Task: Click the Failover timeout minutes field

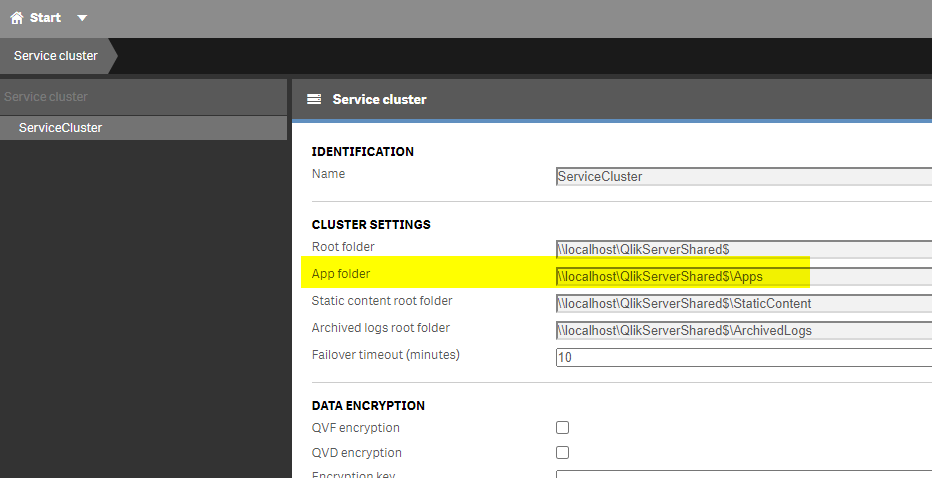Action: click(744, 357)
